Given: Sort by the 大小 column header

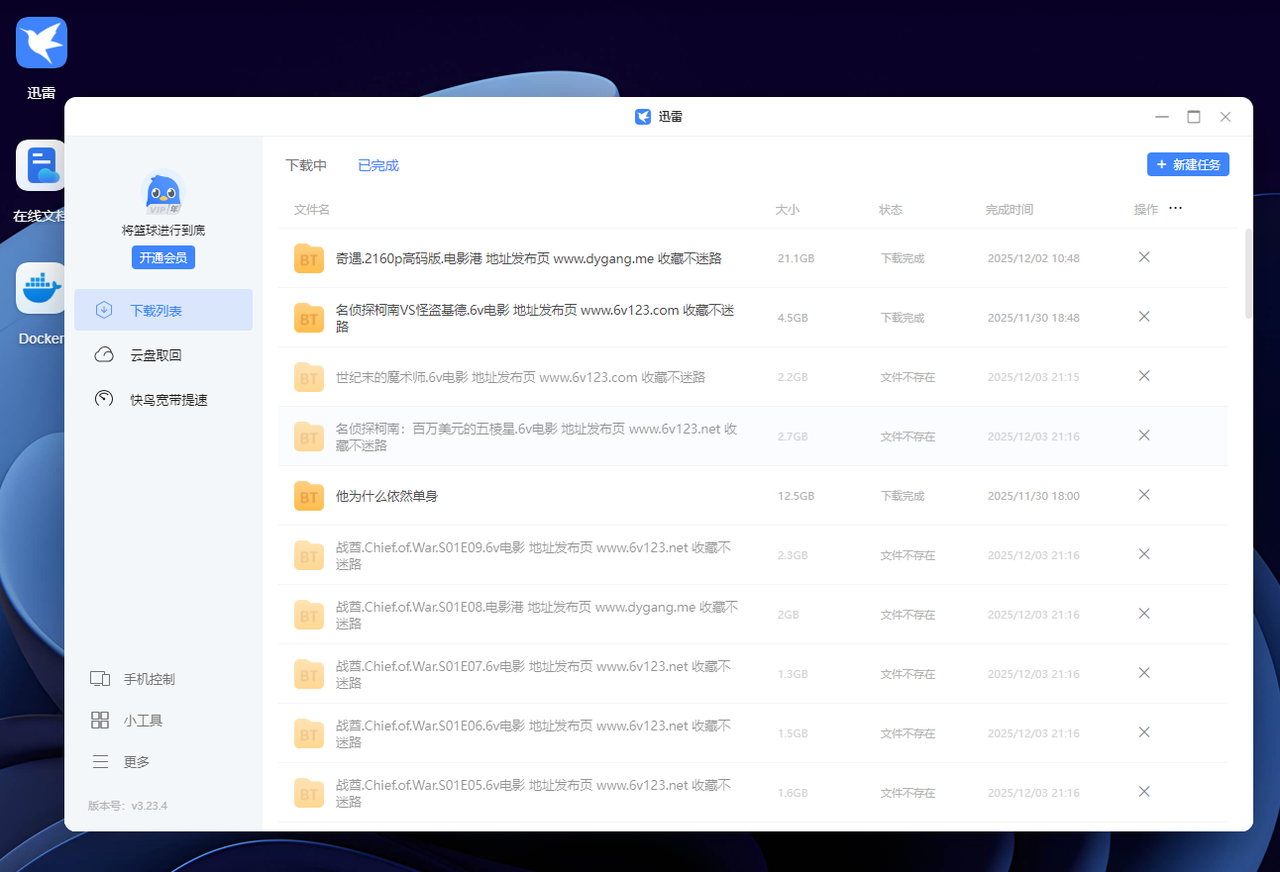Looking at the screenshot, I should [787, 210].
